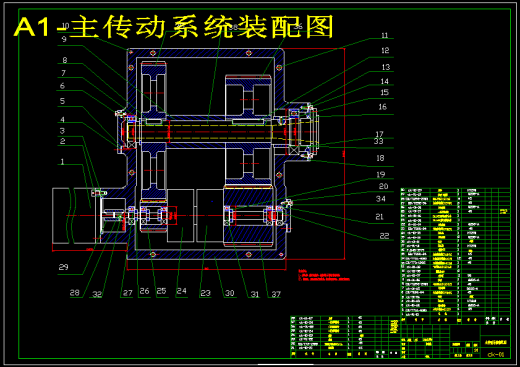The image size is (520, 367).
Task: Pick part callout number 32
Action: (x=97, y=294)
